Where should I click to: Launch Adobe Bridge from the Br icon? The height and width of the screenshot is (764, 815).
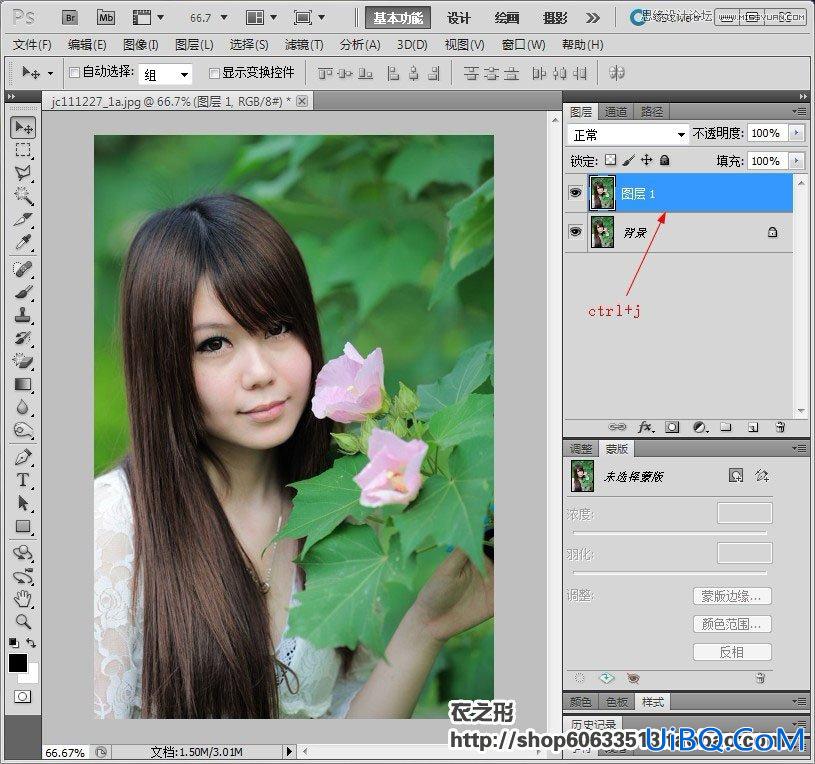point(70,18)
